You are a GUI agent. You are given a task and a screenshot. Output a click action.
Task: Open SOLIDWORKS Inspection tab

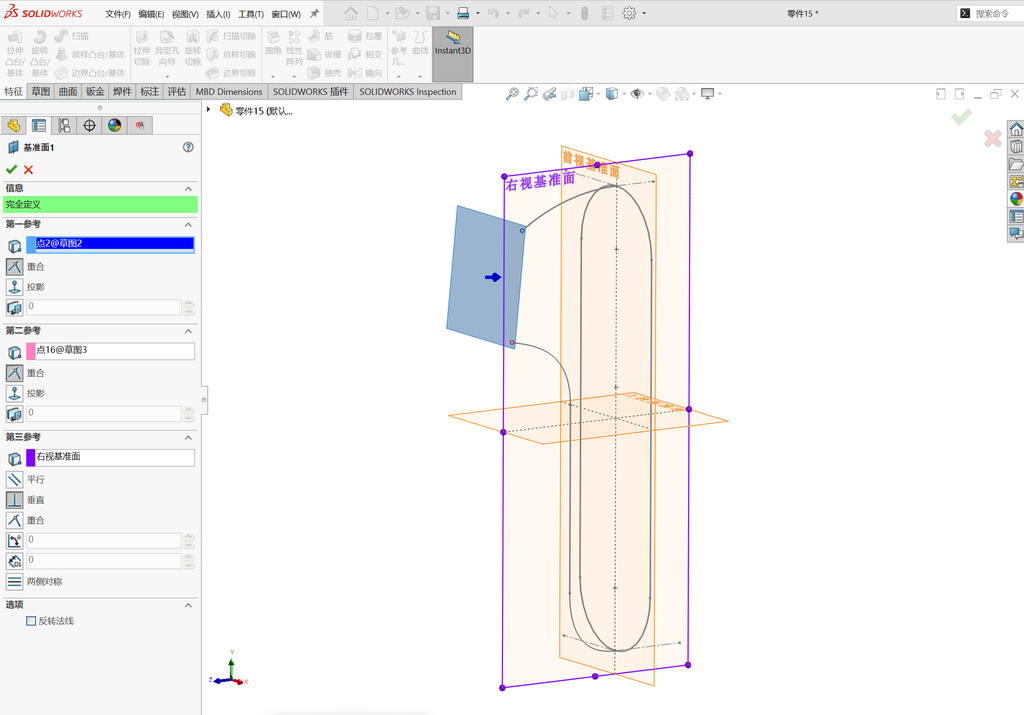tap(408, 91)
